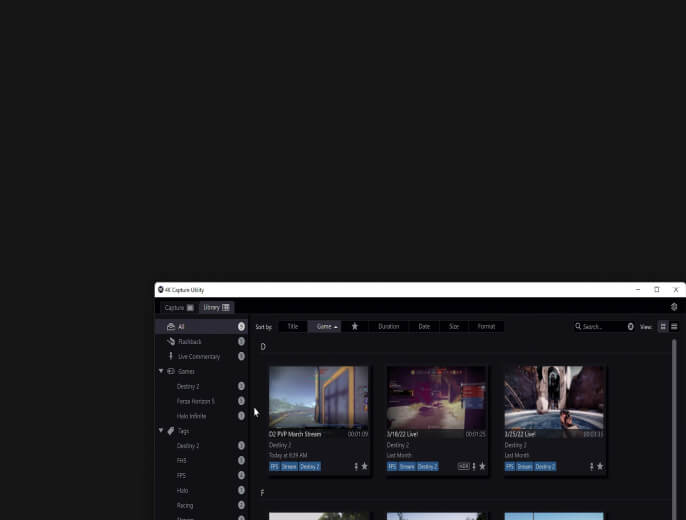The width and height of the screenshot is (686, 520).
Task: Click the 'D2 PvP March Stream' title text
Action: pos(295,434)
